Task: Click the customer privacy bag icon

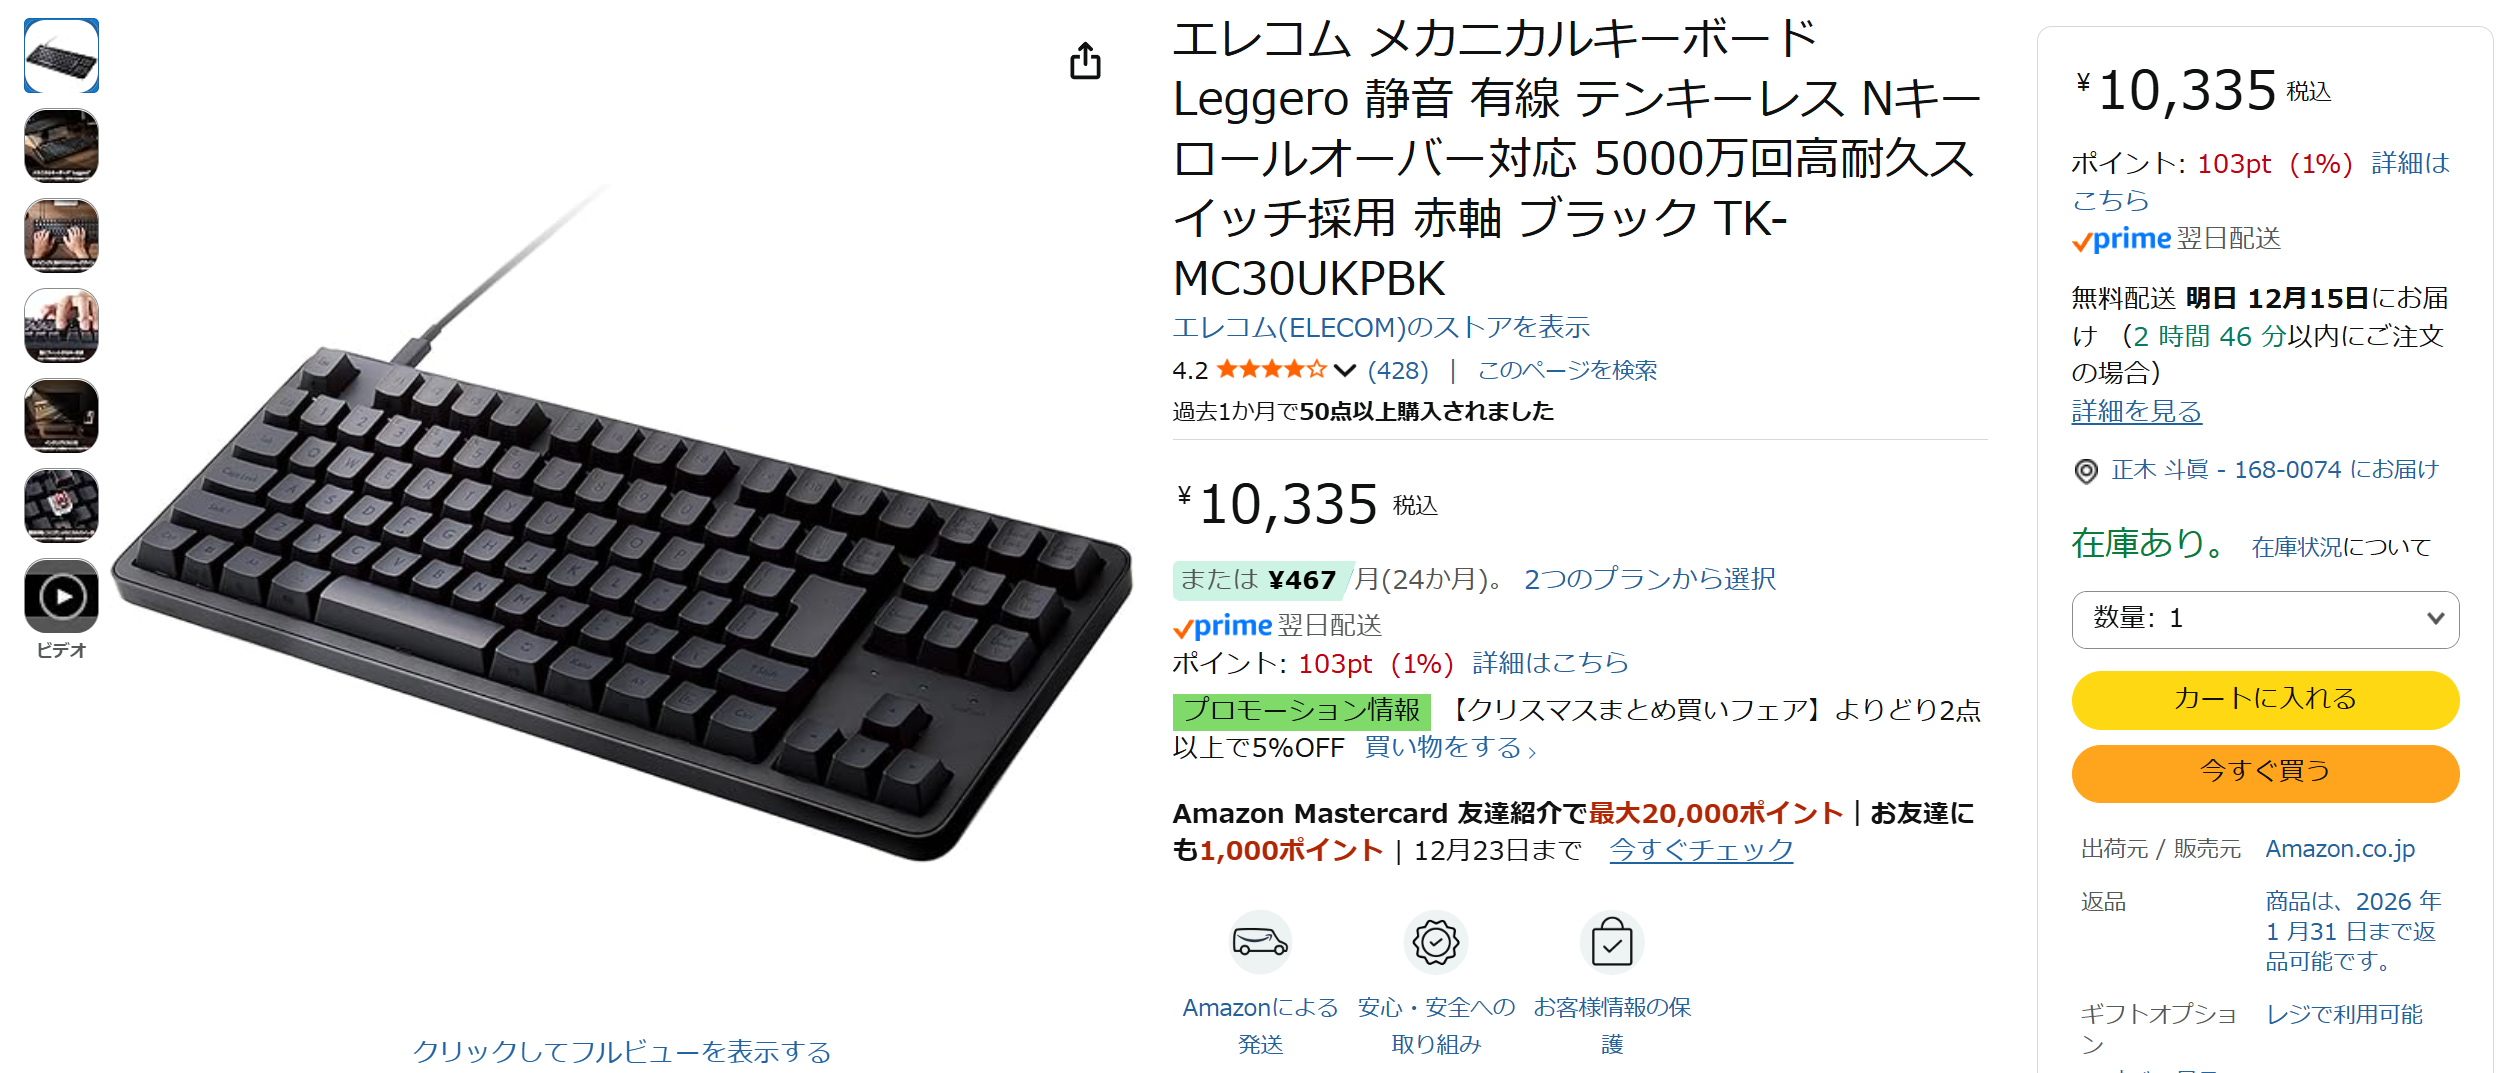Action: (x=1612, y=942)
